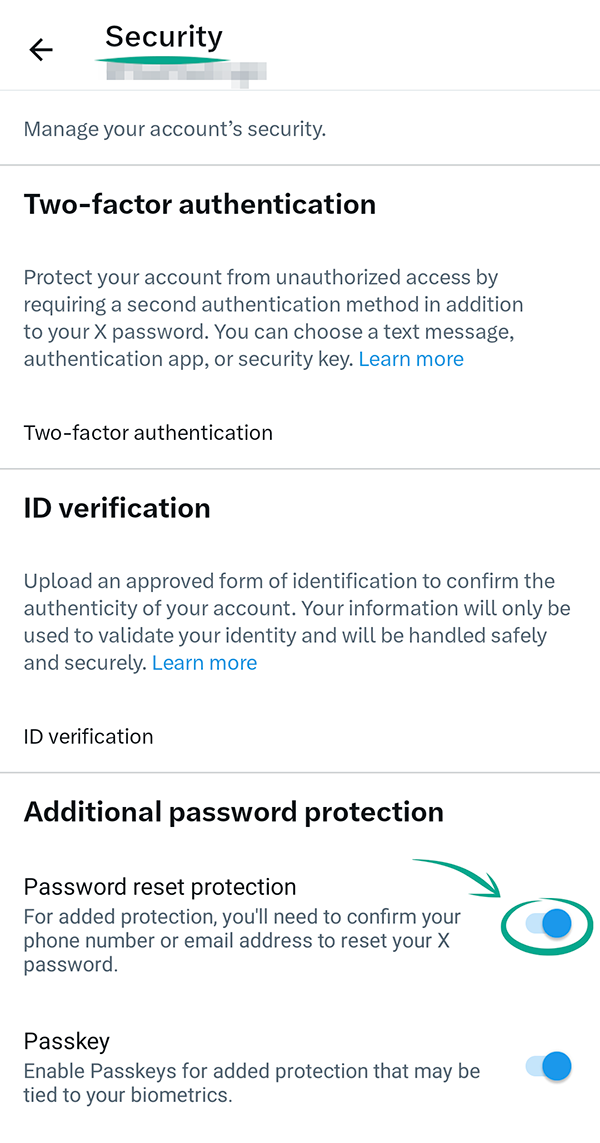Go back using the left arrow
600x1143 pixels.
41,50
